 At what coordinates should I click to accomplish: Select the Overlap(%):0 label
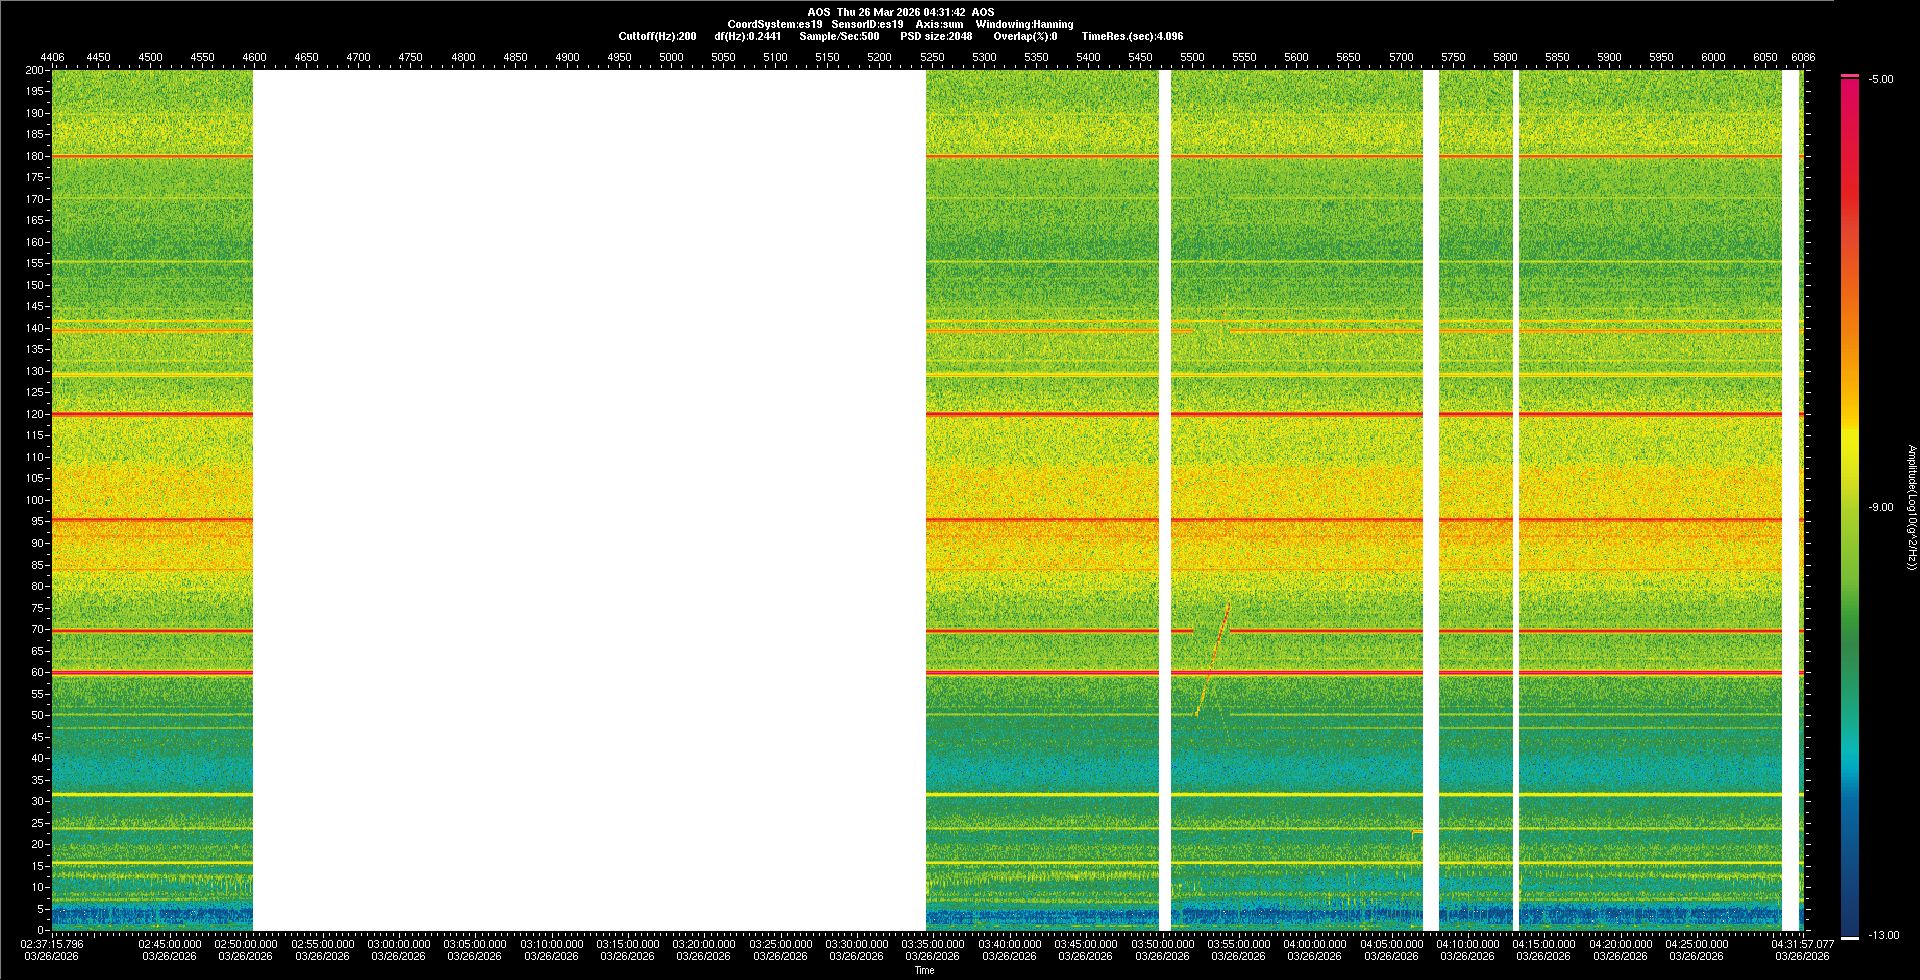coord(1025,36)
